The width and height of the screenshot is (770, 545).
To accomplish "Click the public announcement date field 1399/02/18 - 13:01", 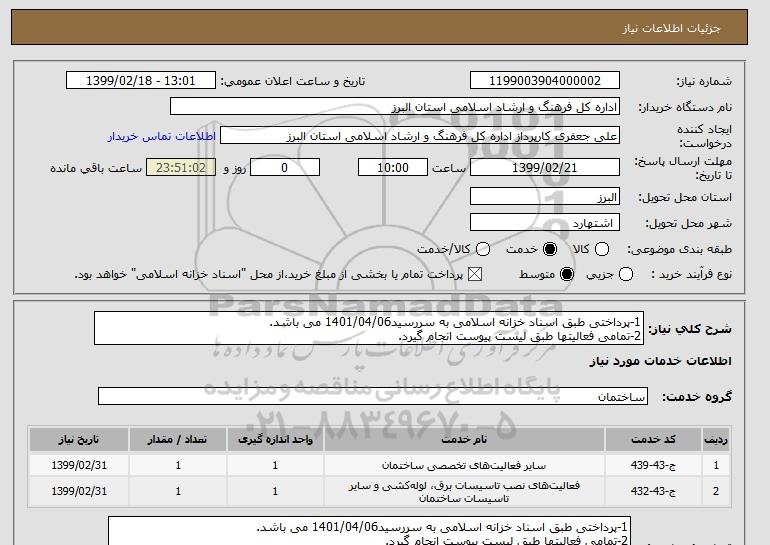I will pyautogui.click(x=141, y=81).
